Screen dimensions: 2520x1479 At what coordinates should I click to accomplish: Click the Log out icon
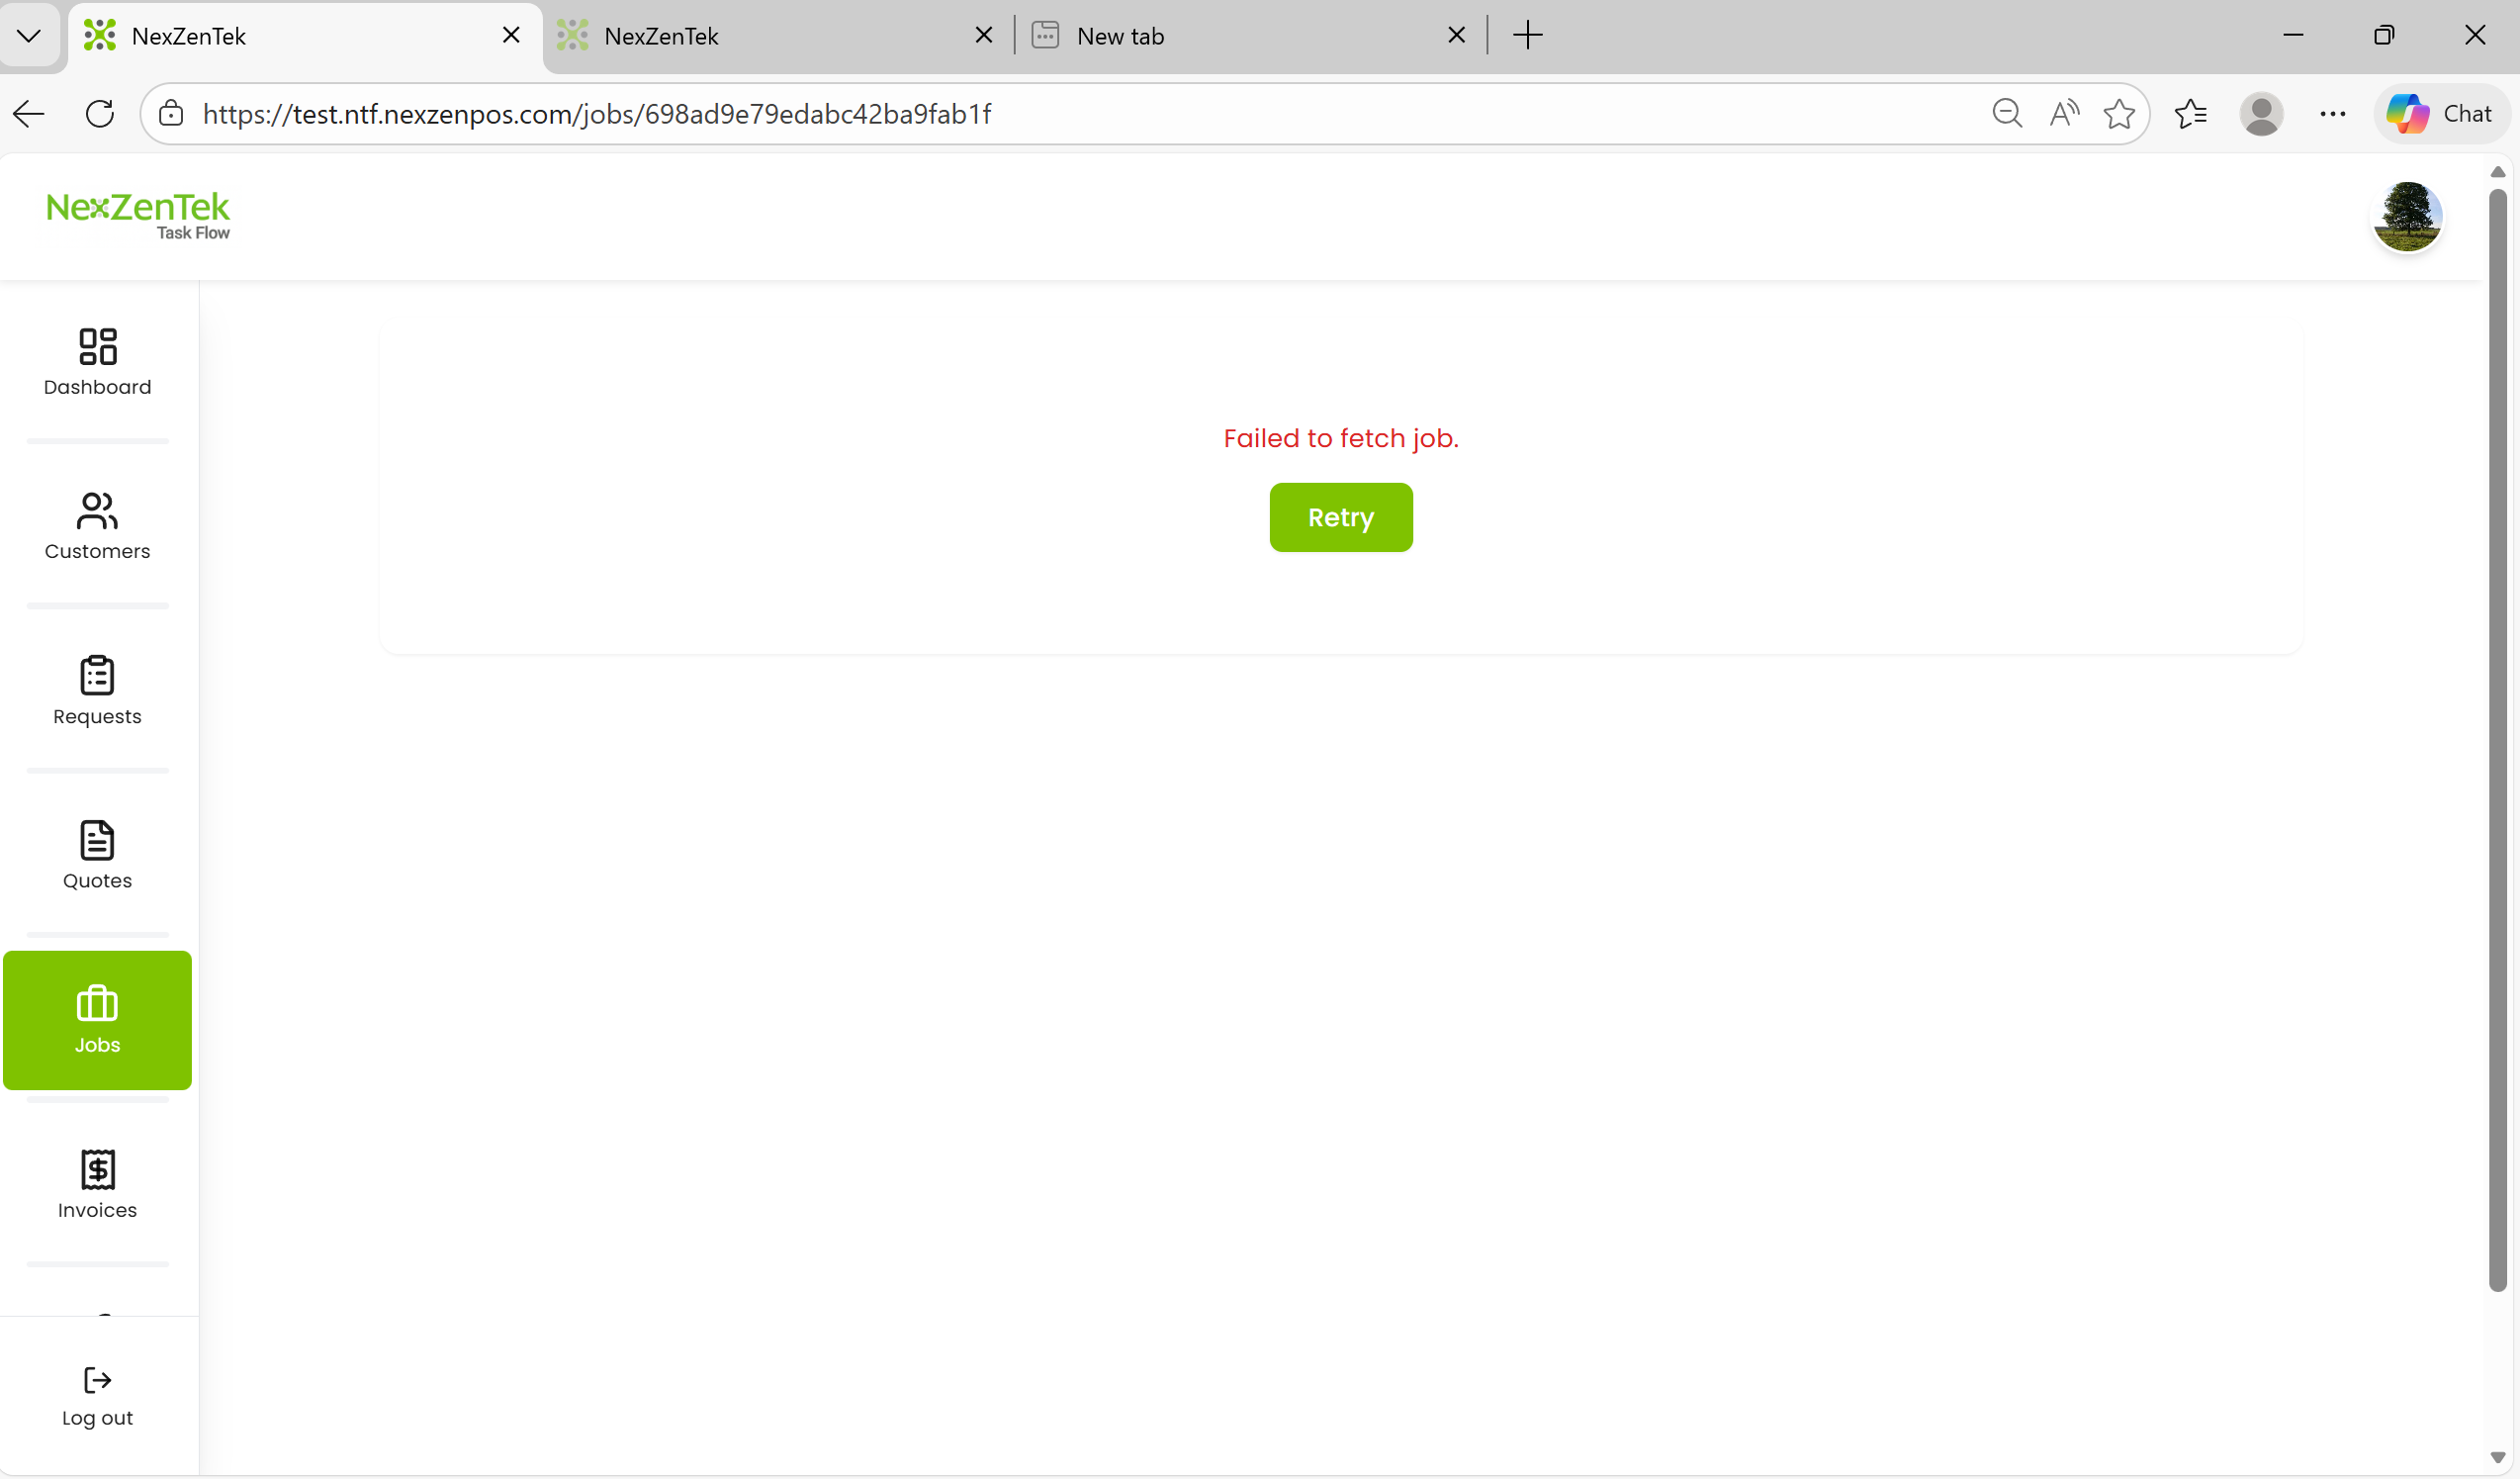point(97,1381)
